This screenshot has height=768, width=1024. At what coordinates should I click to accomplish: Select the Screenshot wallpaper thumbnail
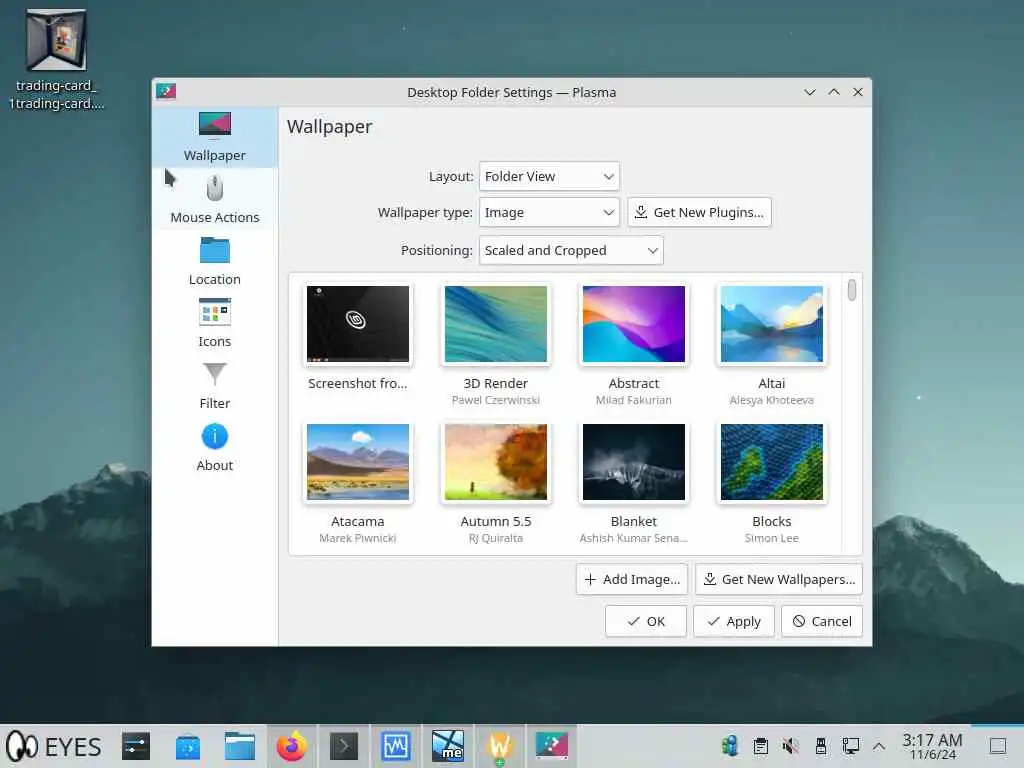point(358,324)
